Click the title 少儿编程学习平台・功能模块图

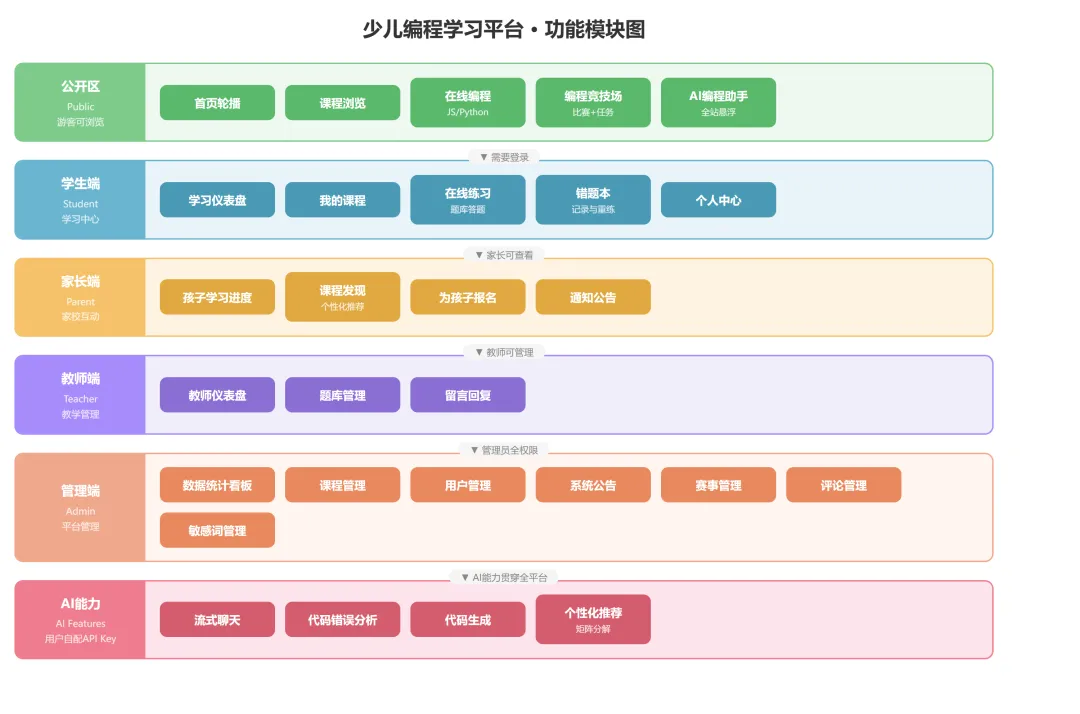(x=504, y=30)
